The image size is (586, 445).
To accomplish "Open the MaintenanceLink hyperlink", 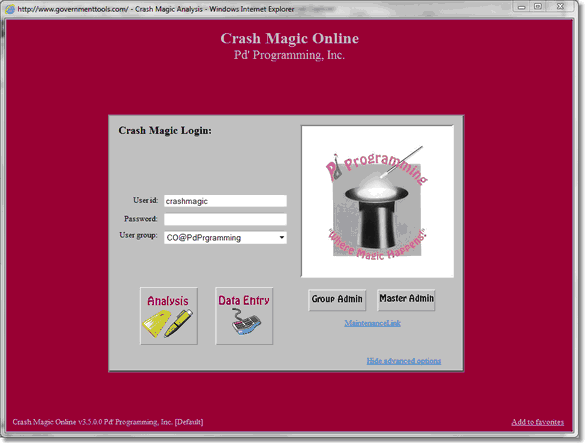I will point(373,323).
